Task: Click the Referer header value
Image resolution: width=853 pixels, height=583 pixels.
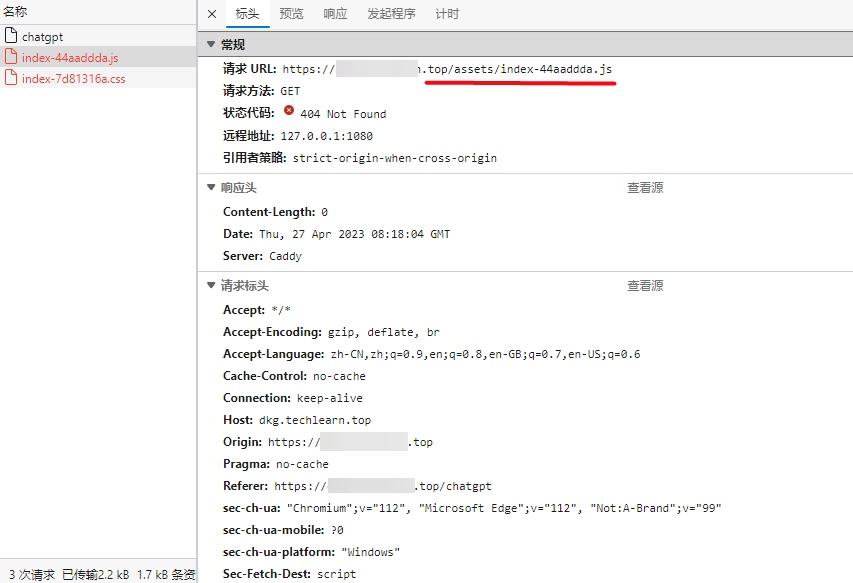Action: click(x=383, y=486)
